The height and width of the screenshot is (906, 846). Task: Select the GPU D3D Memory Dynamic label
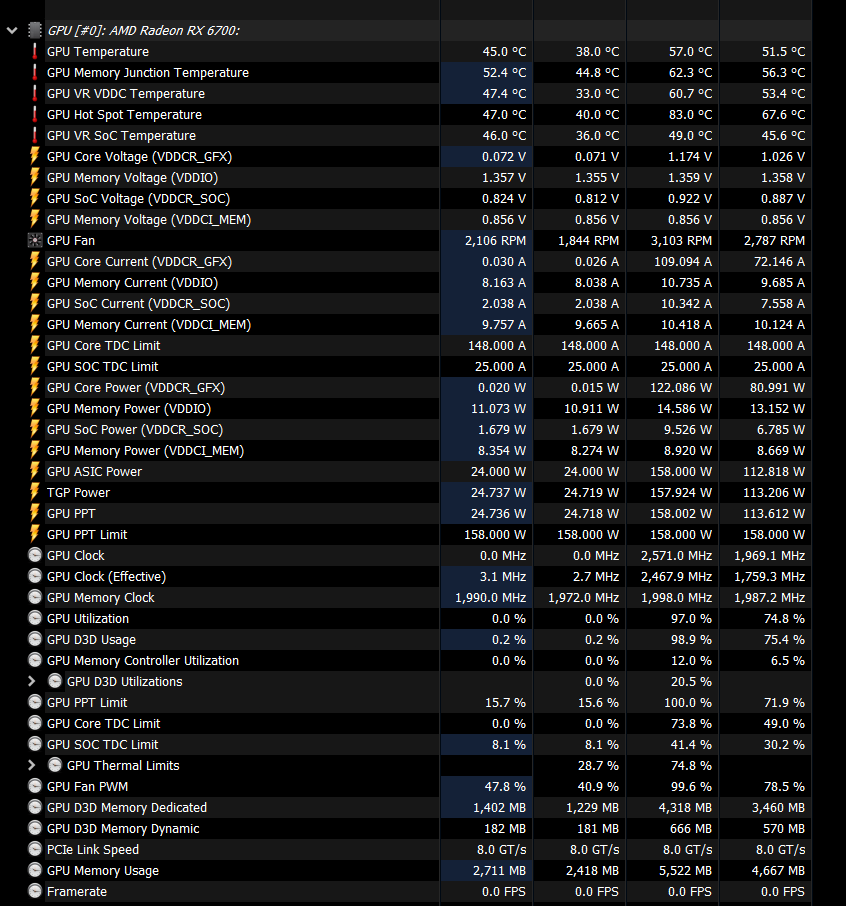pyautogui.click(x=123, y=829)
